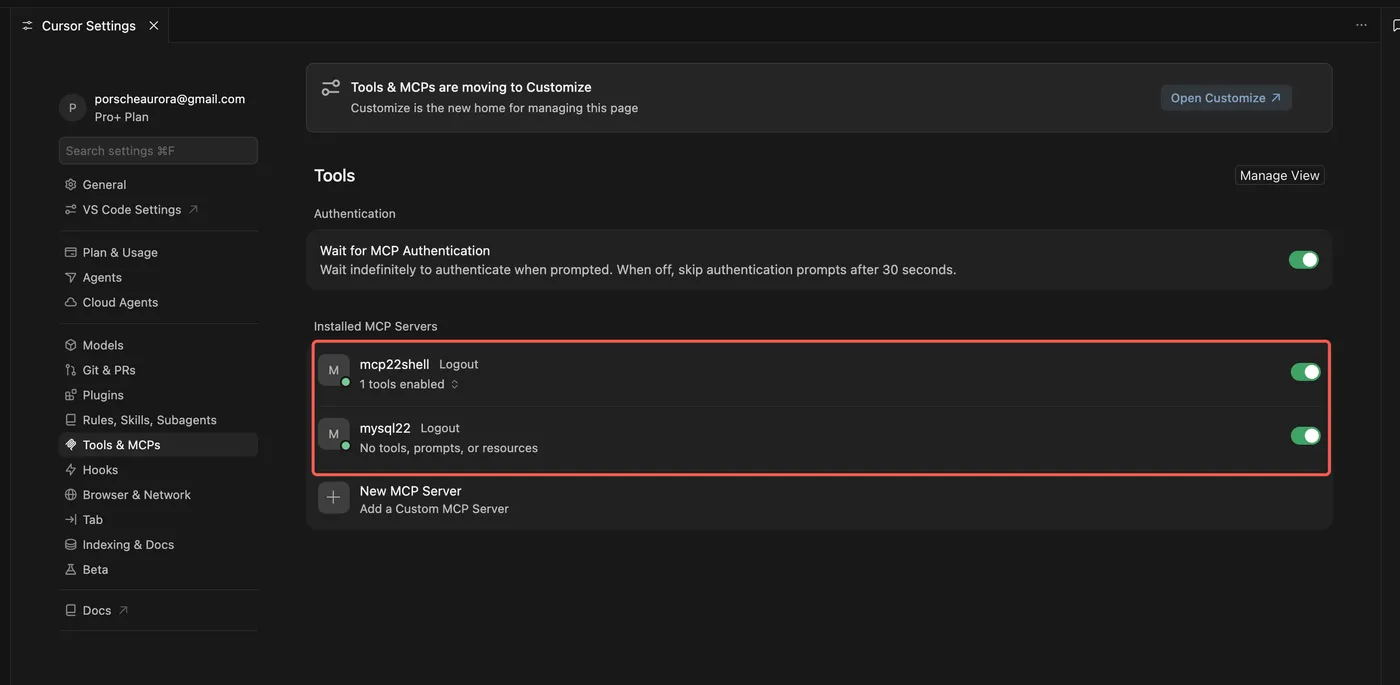Open Browser & Network settings entry
1400x685 pixels.
point(158,495)
